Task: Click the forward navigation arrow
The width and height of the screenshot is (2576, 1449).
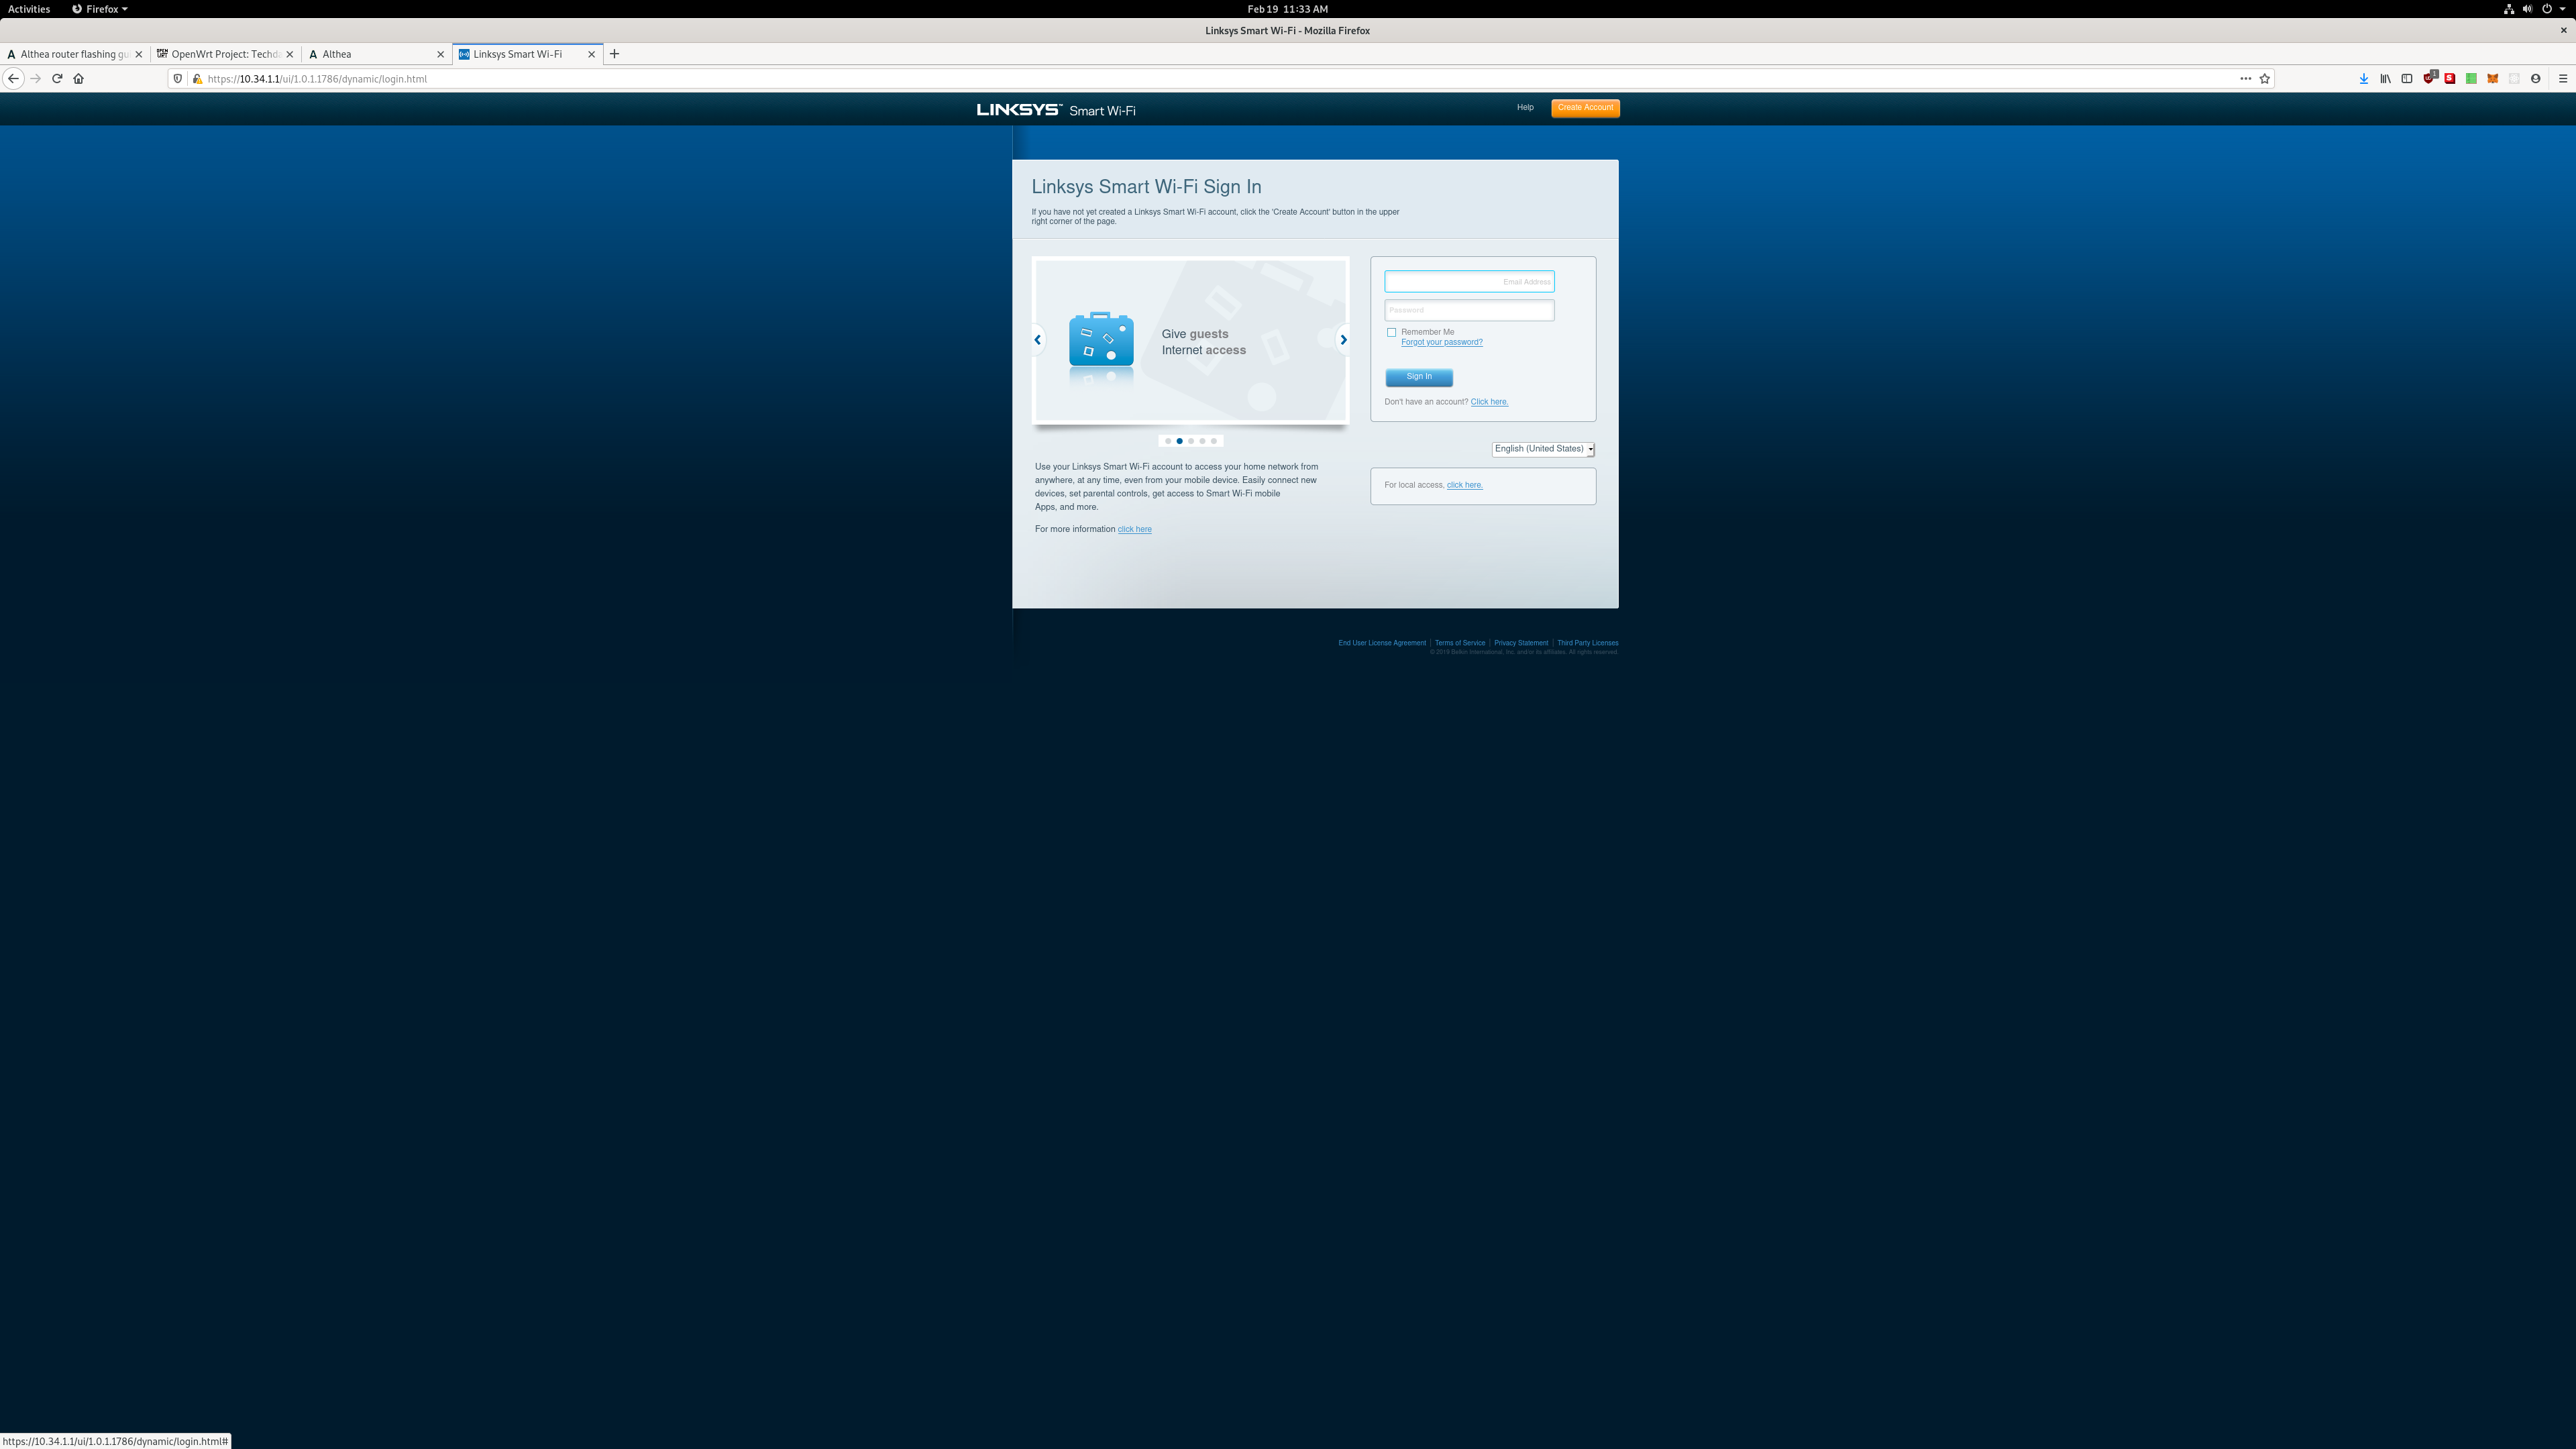Action: 36,79
